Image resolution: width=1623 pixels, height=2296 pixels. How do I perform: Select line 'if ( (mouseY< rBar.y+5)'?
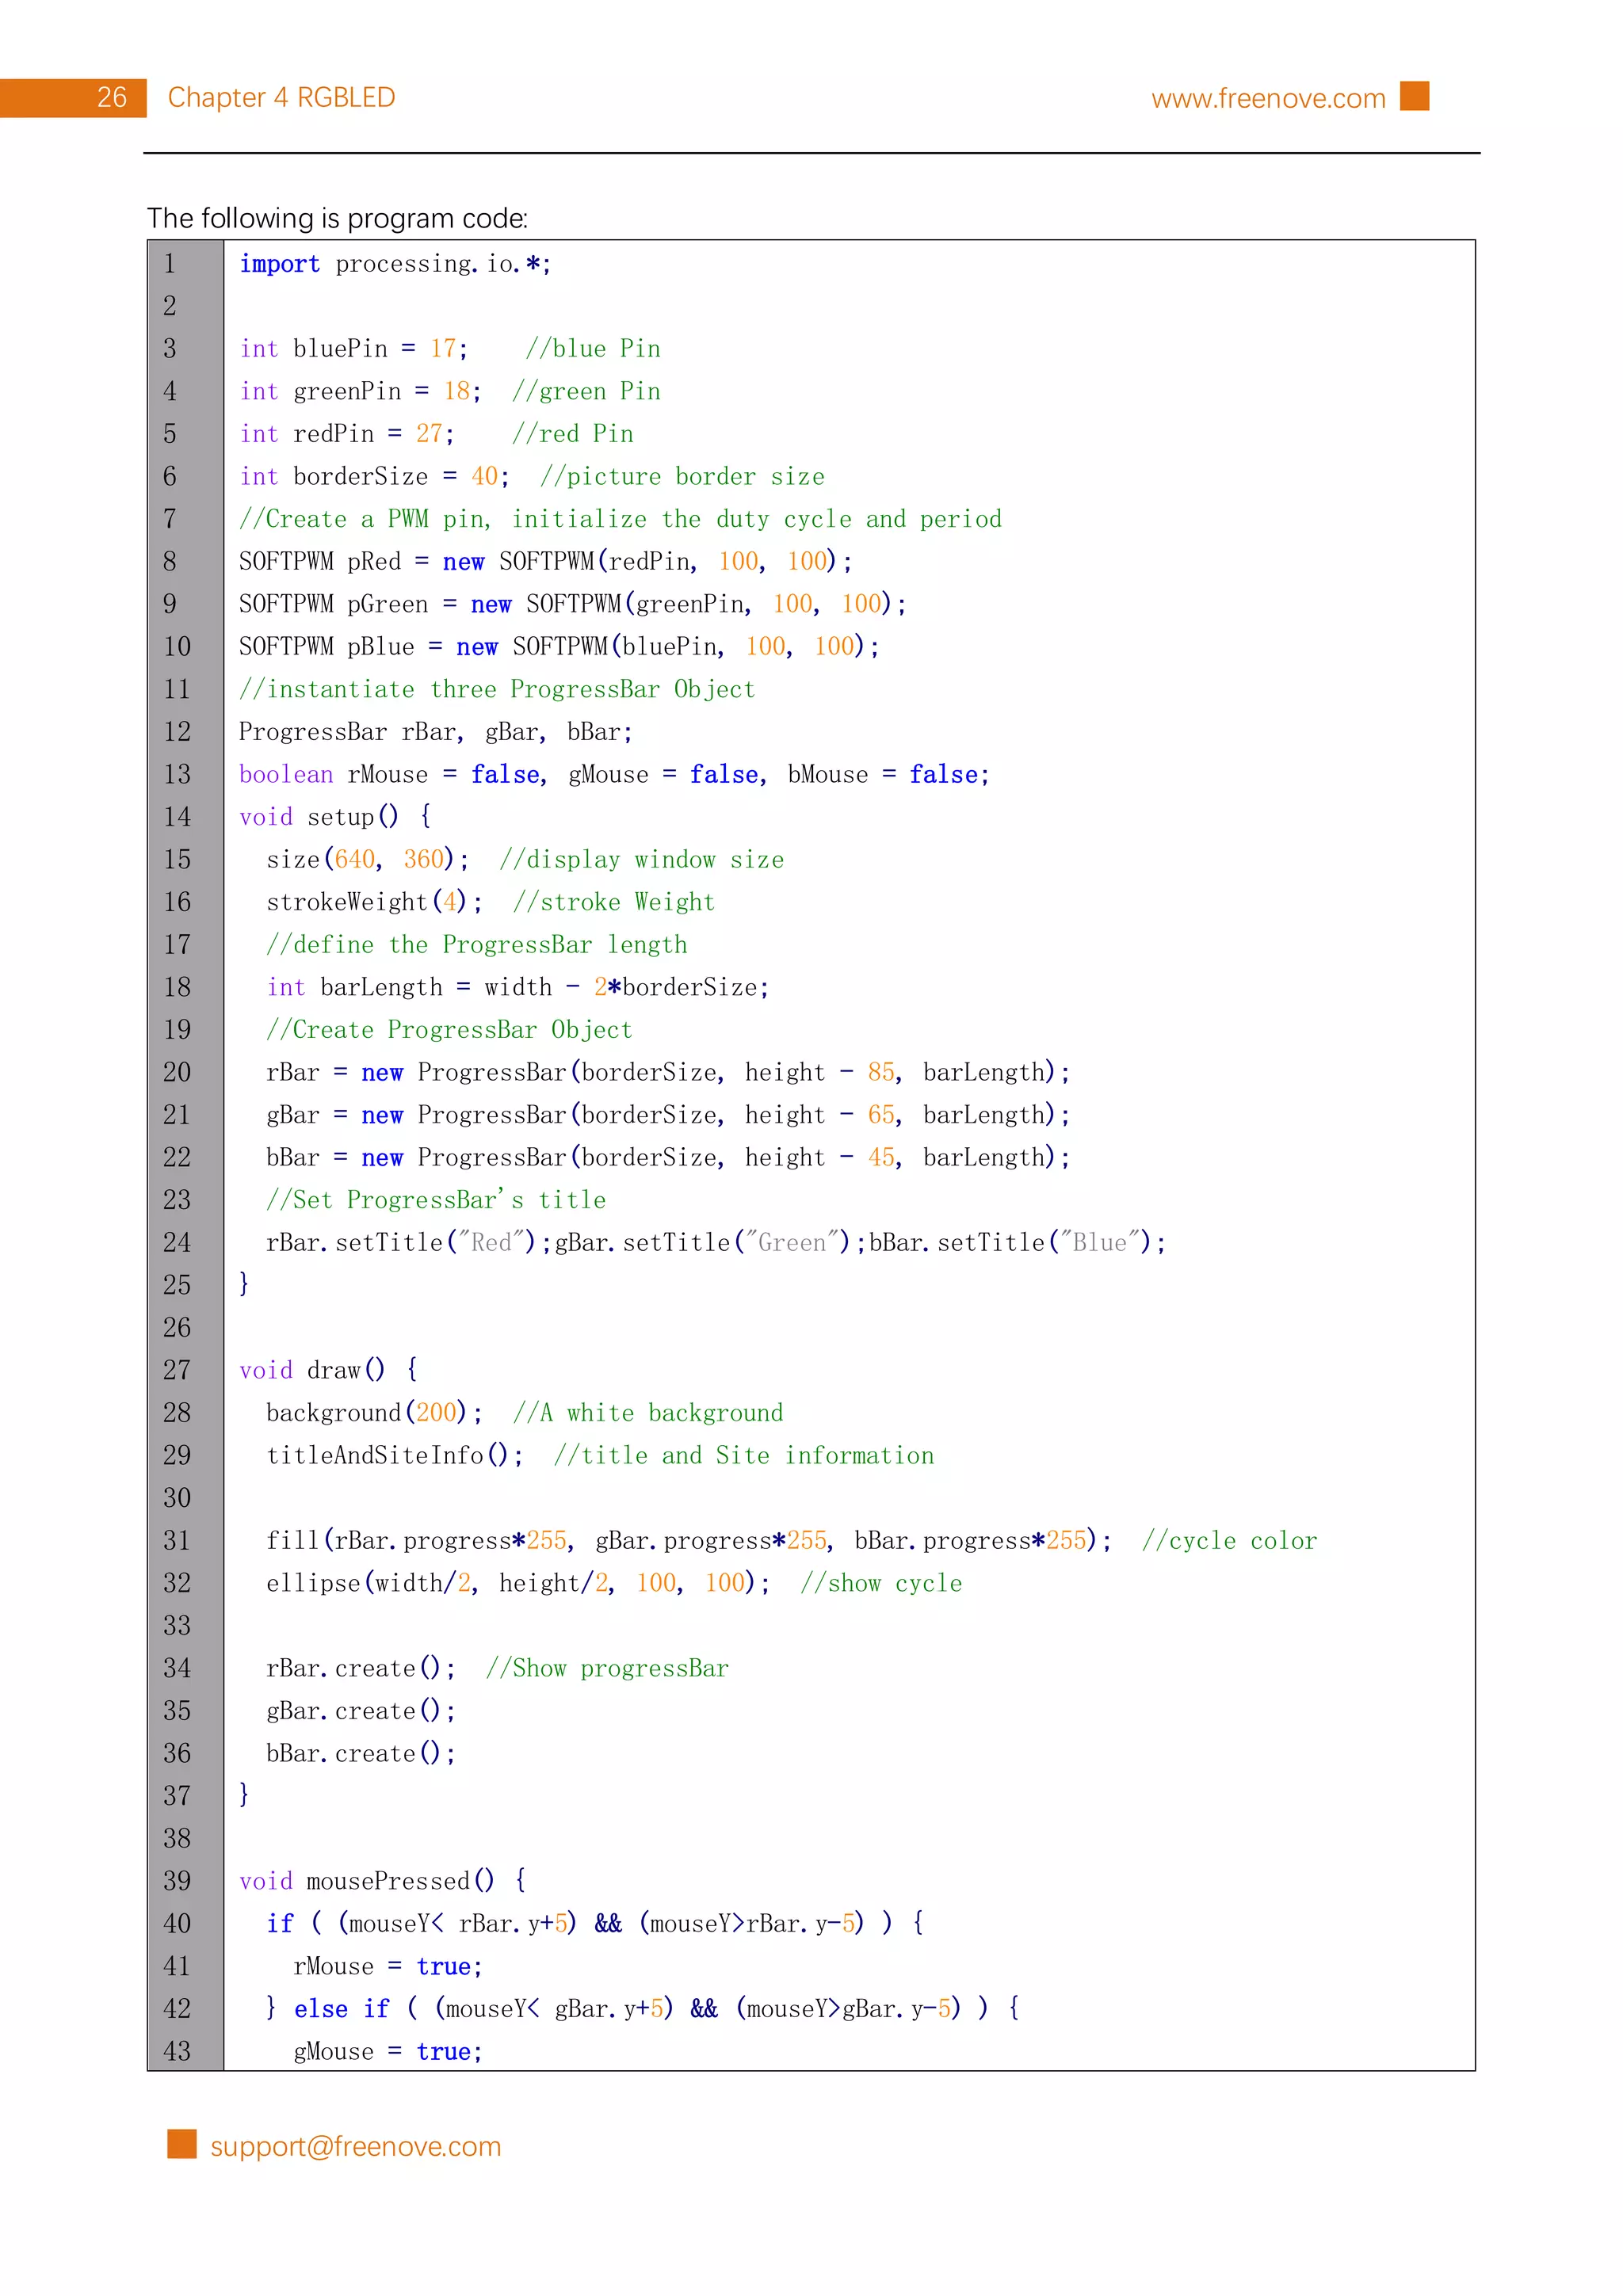pyautogui.click(x=421, y=1924)
